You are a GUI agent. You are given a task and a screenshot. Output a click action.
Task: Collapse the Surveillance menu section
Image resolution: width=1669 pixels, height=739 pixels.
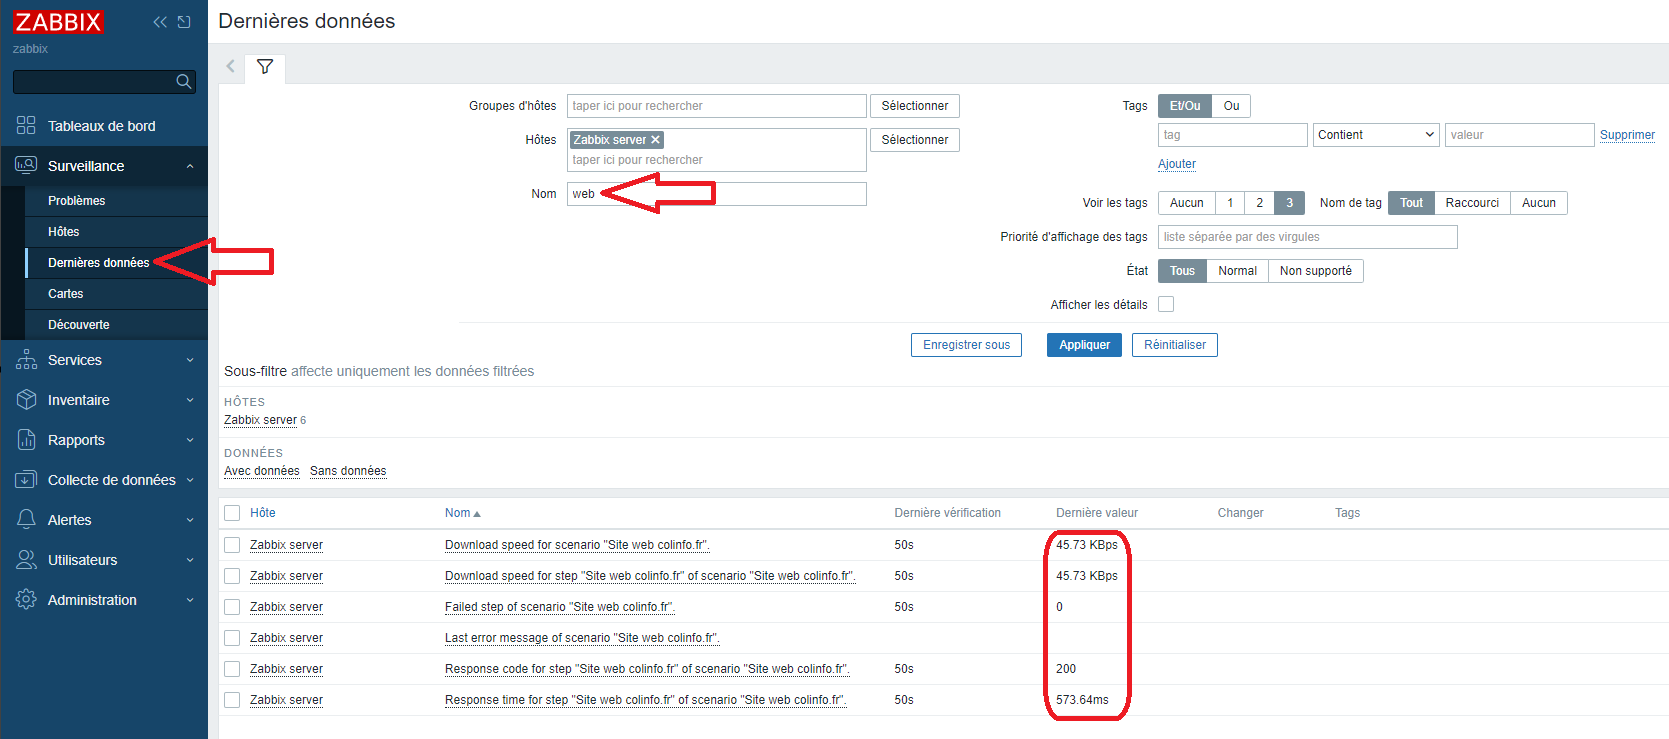[190, 166]
